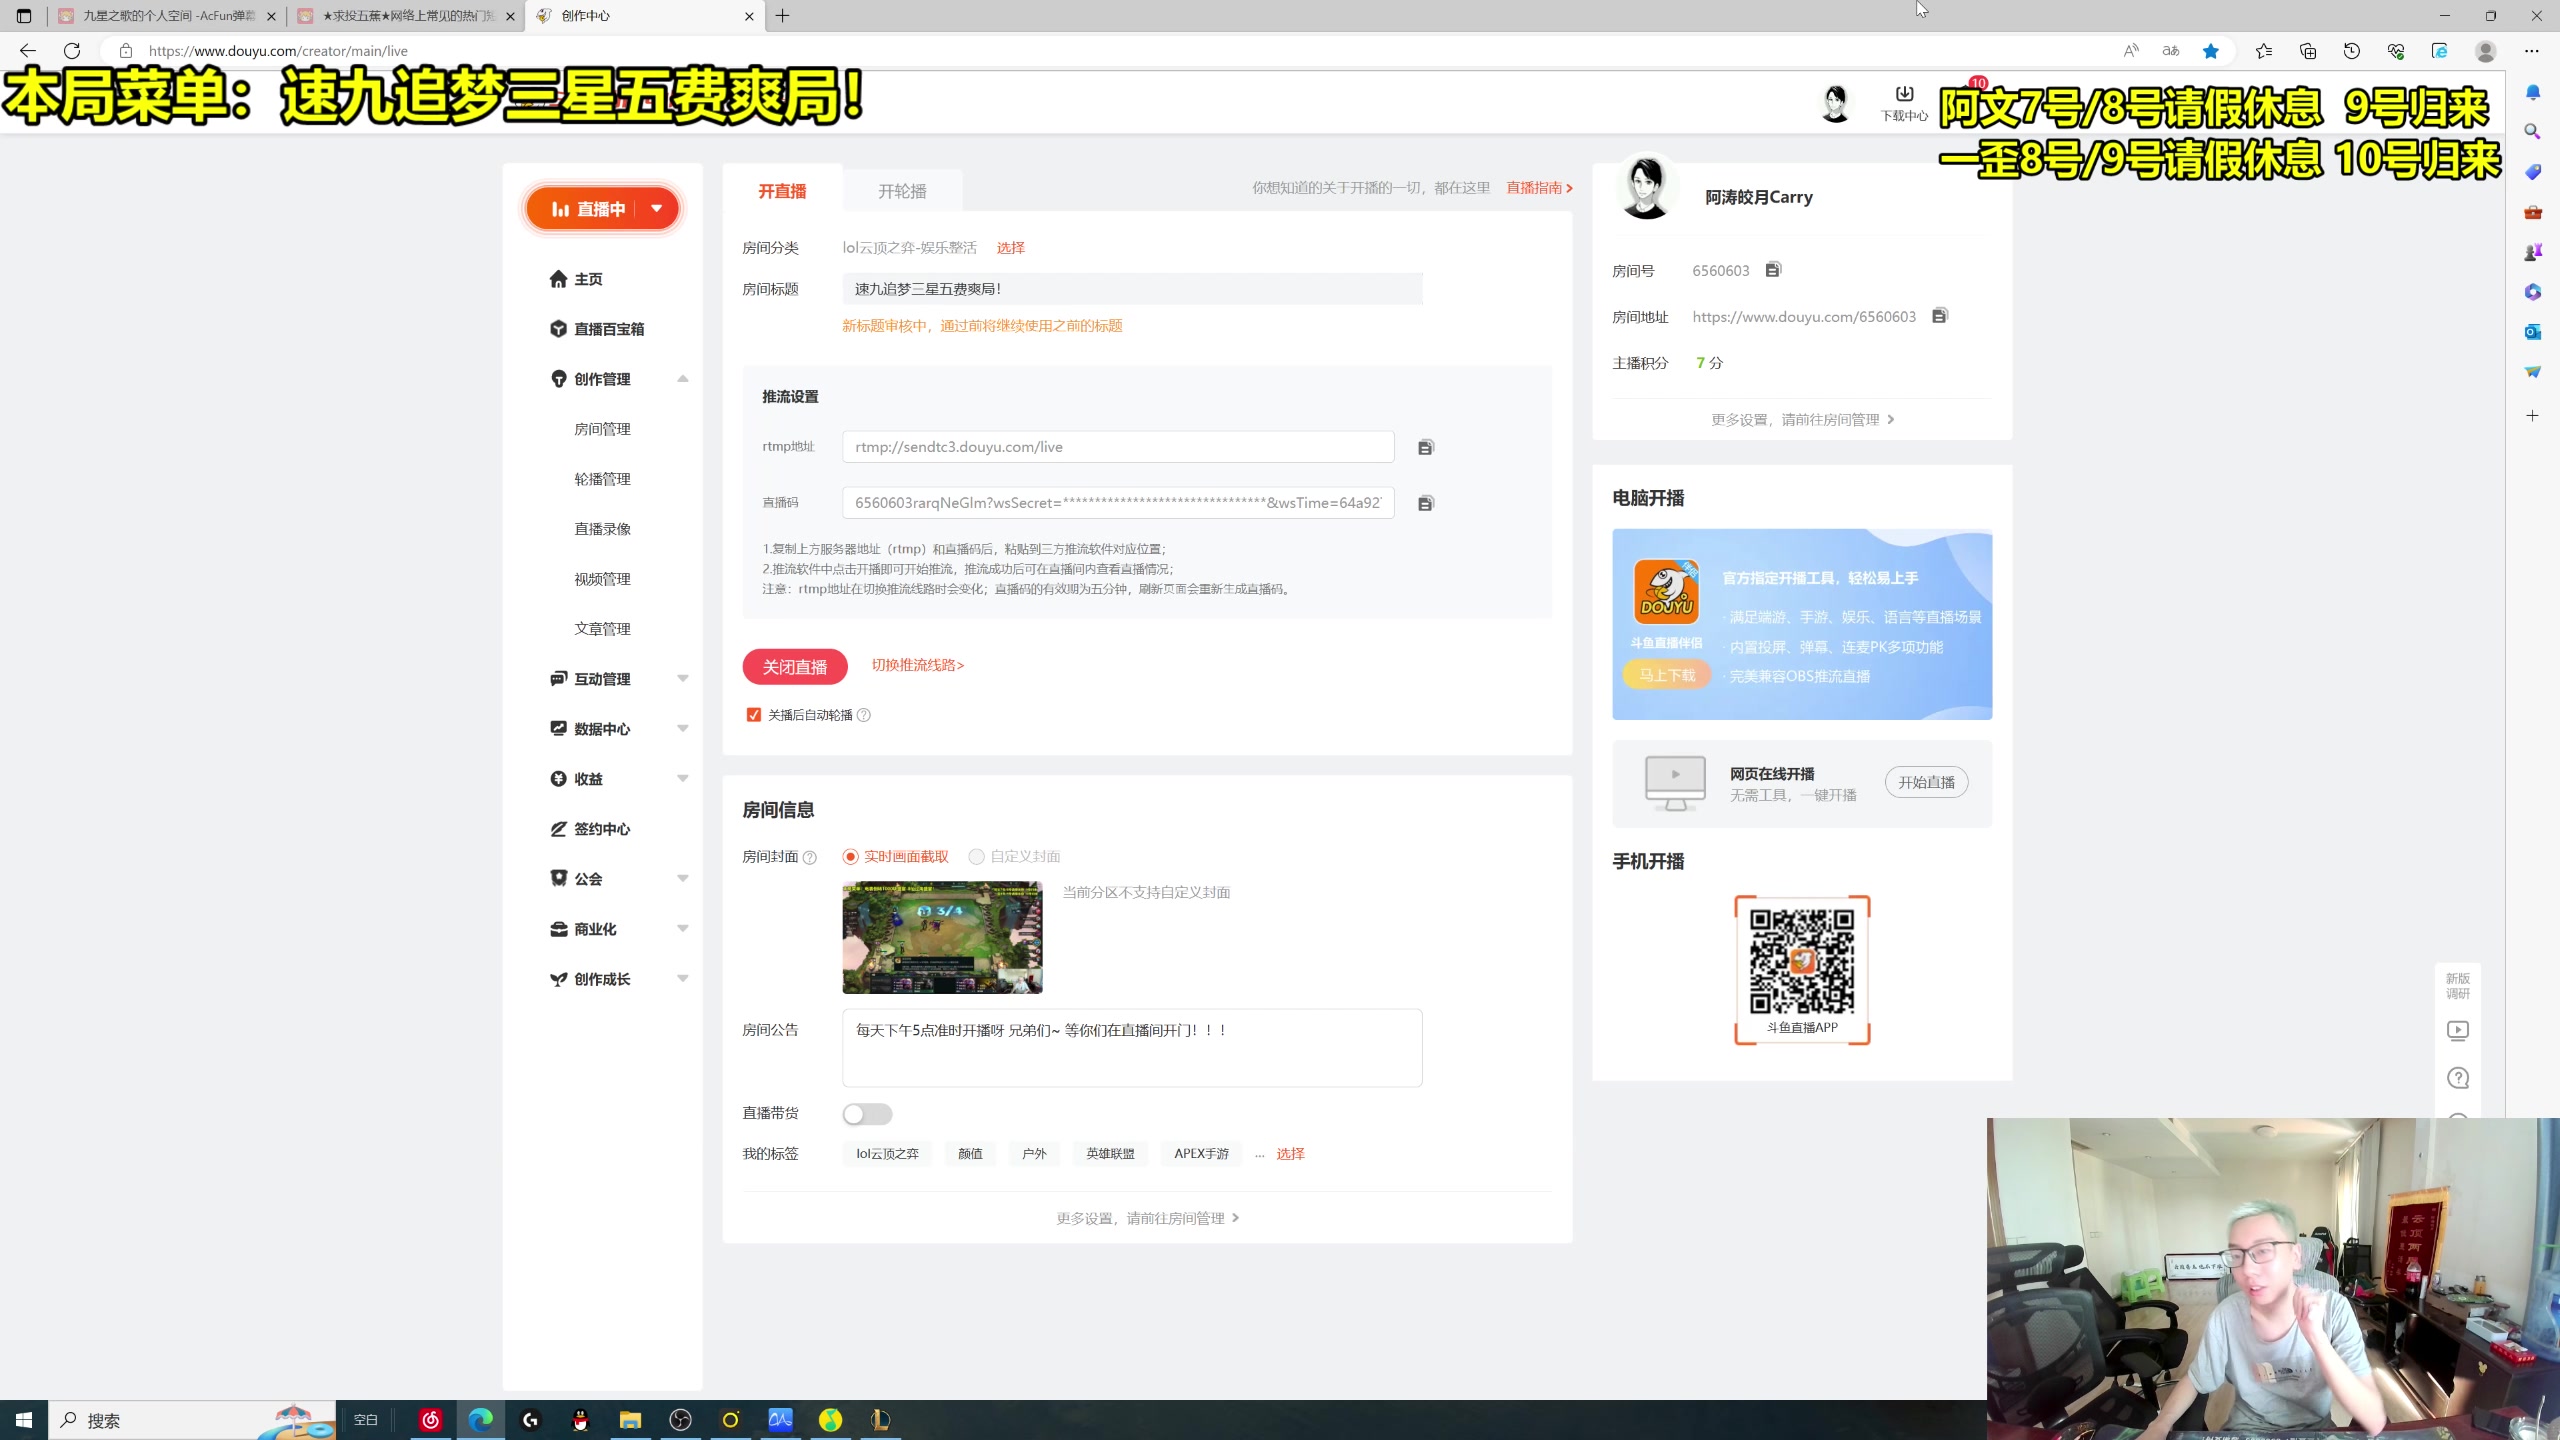Click the 房间公告 text area
Image resolution: width=2560 pixels, height=1440 pixels.
(1132, 1048)
